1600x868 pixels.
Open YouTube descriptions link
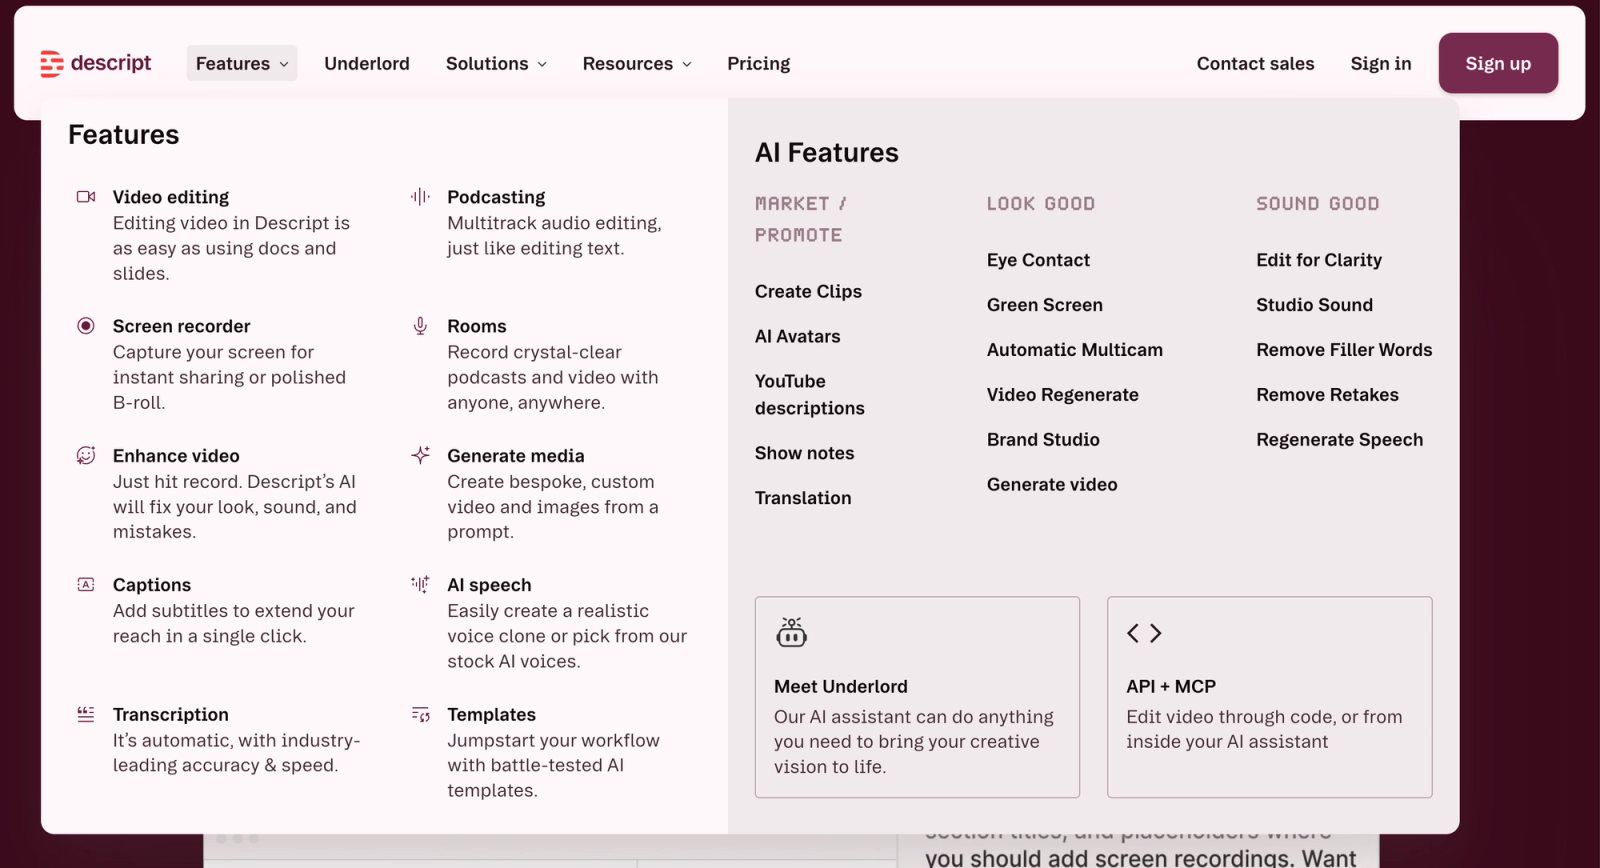click(810, 394)
